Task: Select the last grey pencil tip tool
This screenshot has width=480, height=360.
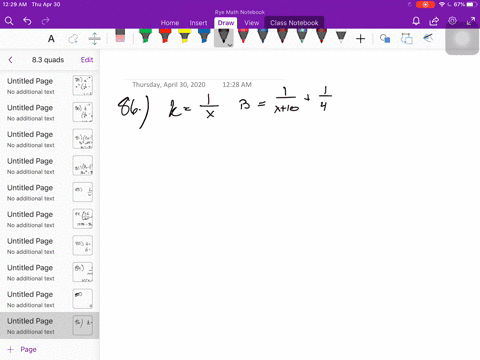Action: pos(341,37)
